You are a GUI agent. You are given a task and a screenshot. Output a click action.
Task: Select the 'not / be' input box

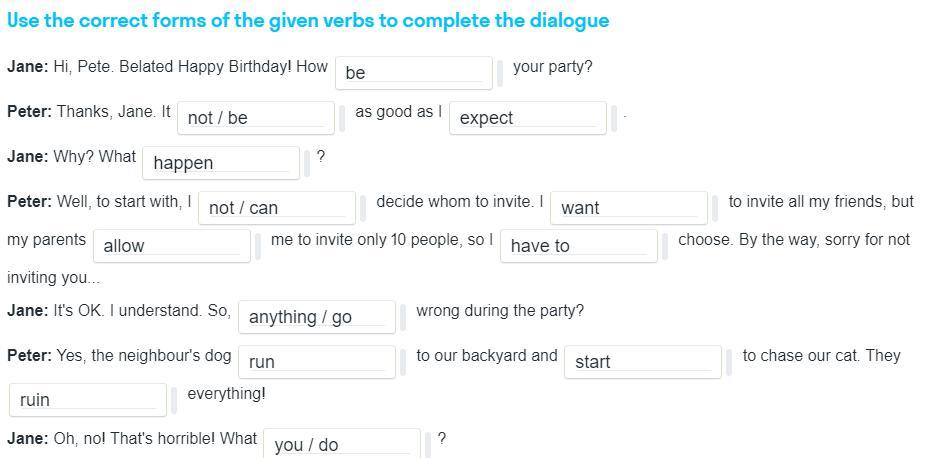pyautogui.click(x=255, y=117)
